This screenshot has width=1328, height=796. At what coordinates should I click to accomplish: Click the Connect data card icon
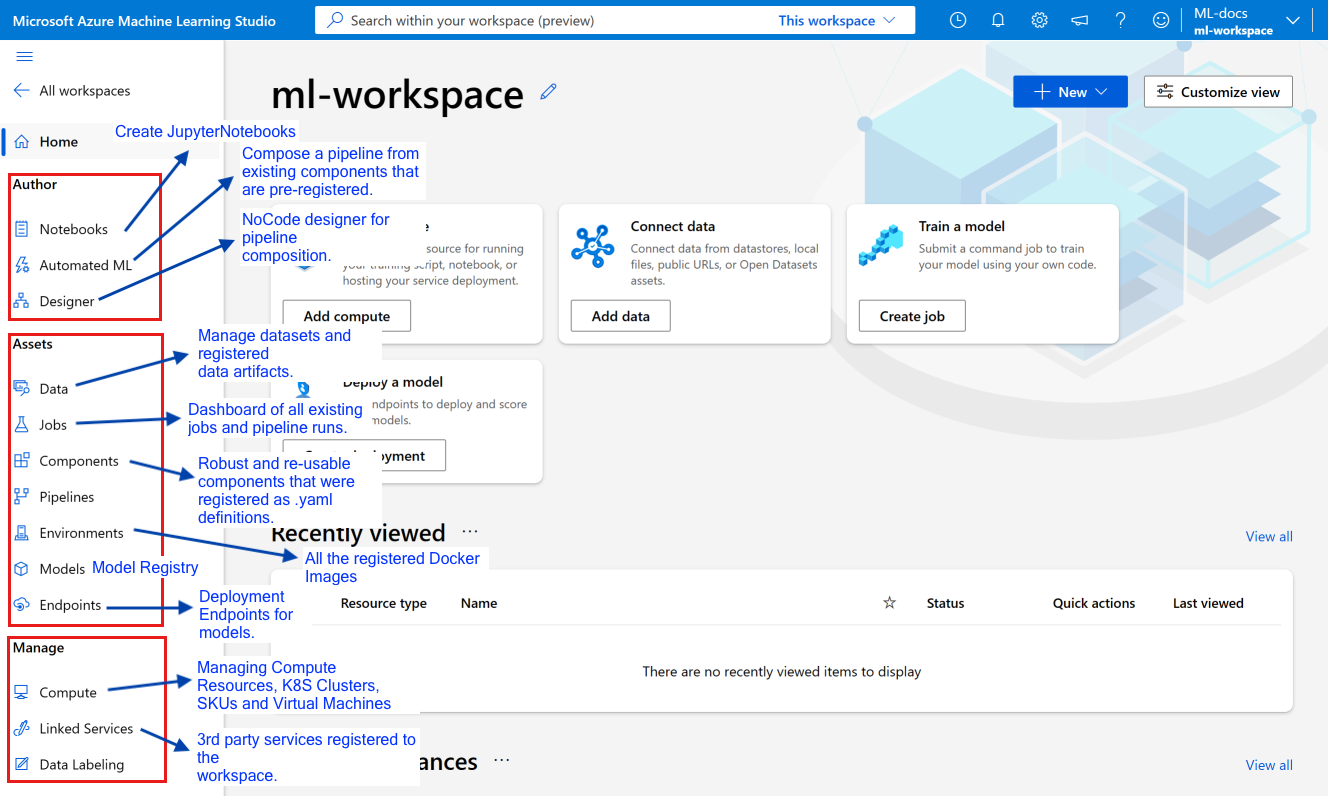(x=592, y=246)
